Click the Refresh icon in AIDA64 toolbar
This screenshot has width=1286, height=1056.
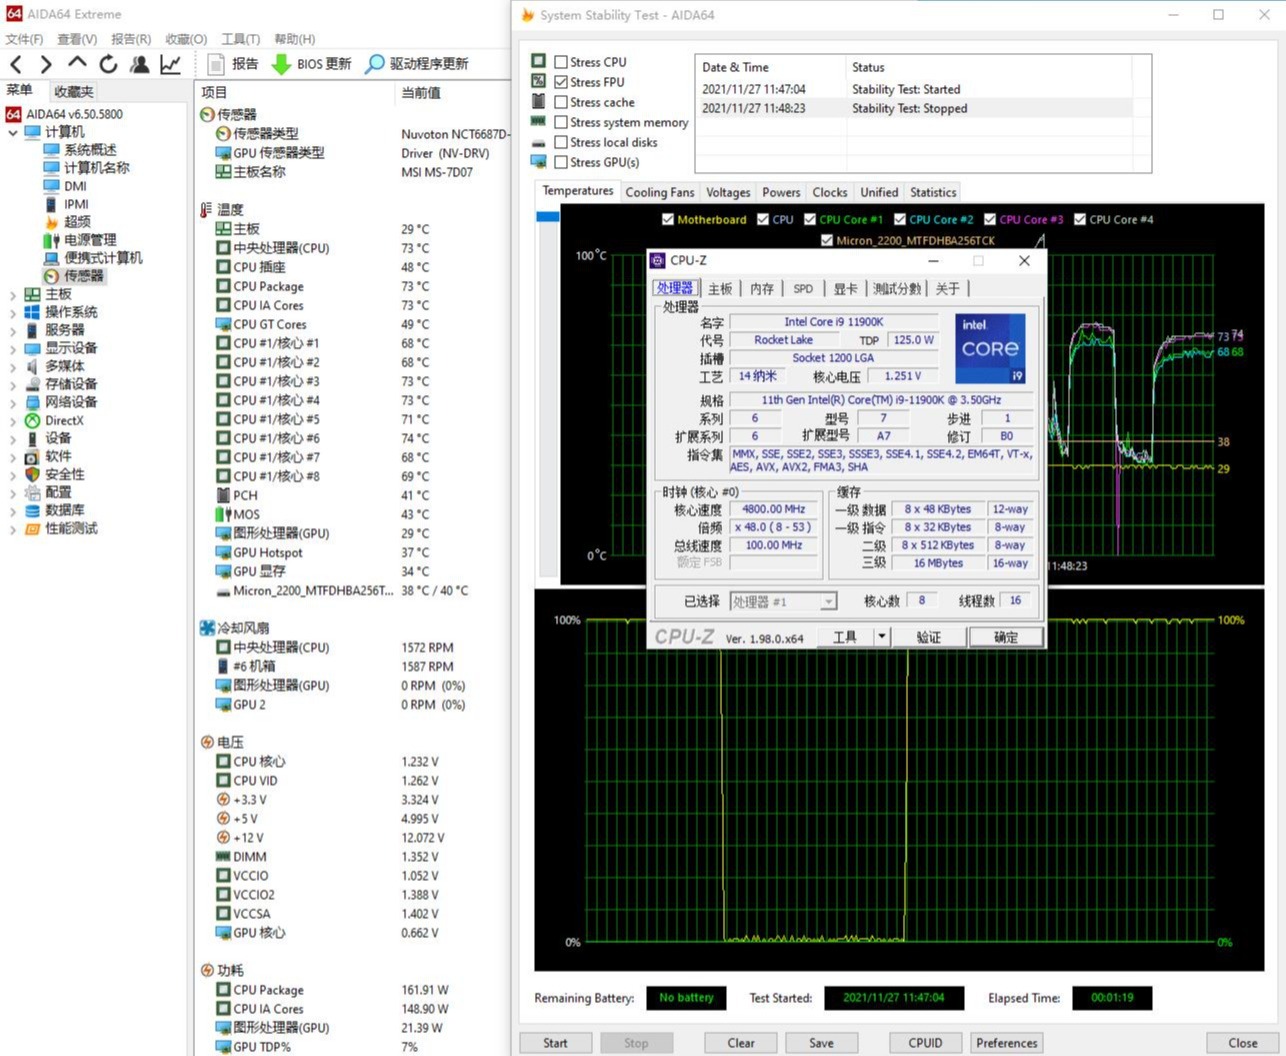(108, 64)
